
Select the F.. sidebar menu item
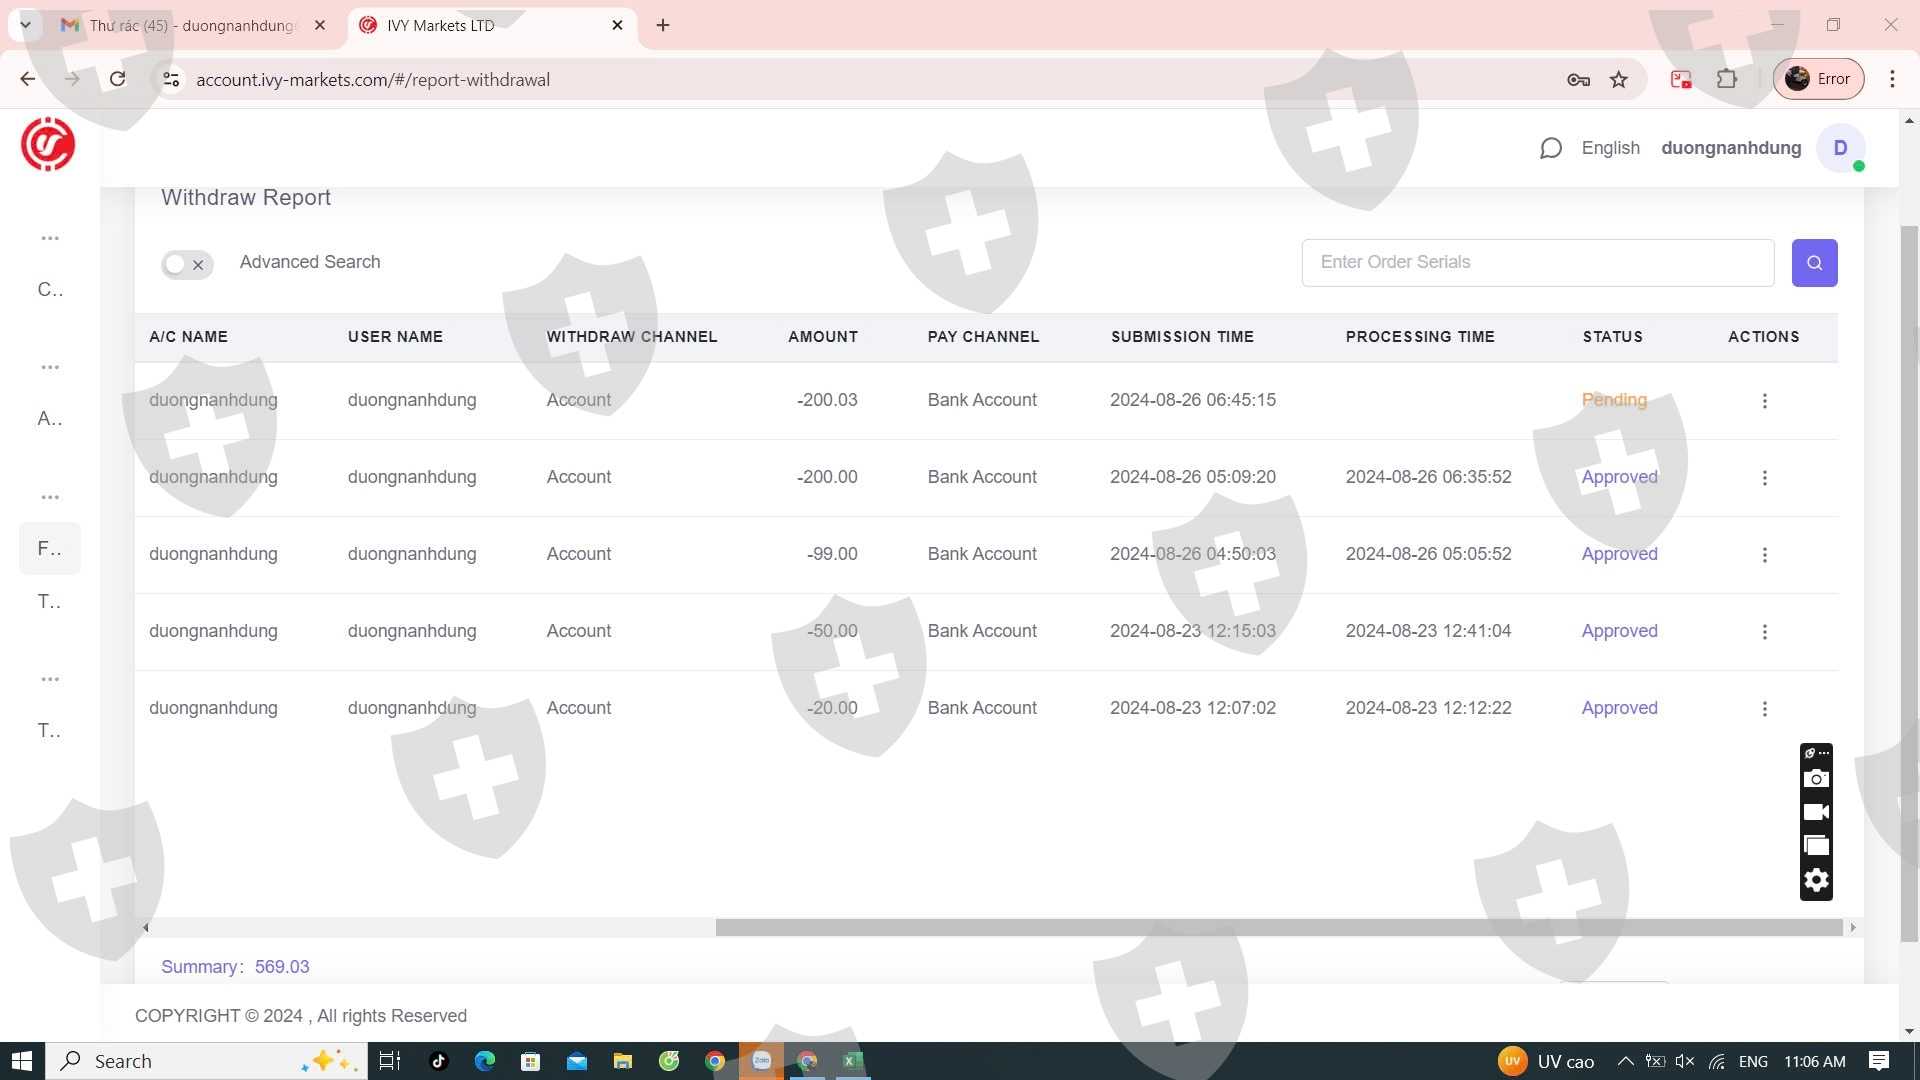(x=49, y=548)
